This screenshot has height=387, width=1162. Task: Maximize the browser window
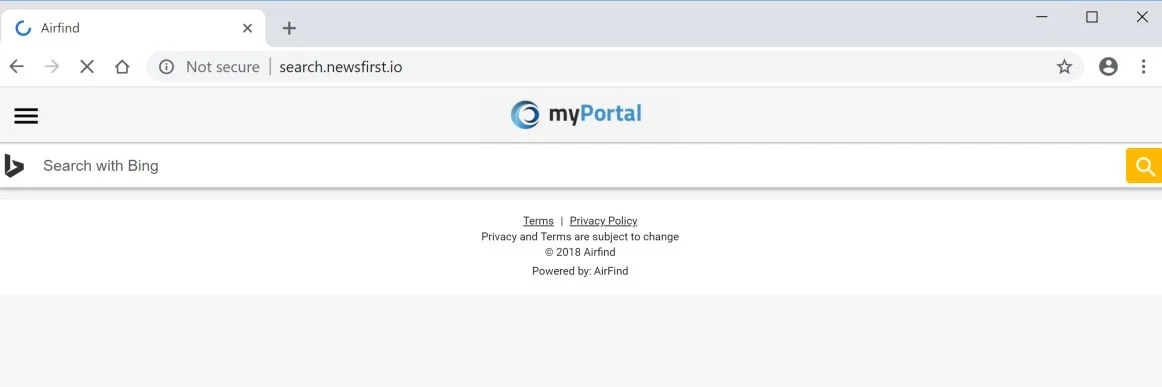[x=1092, y=17]
